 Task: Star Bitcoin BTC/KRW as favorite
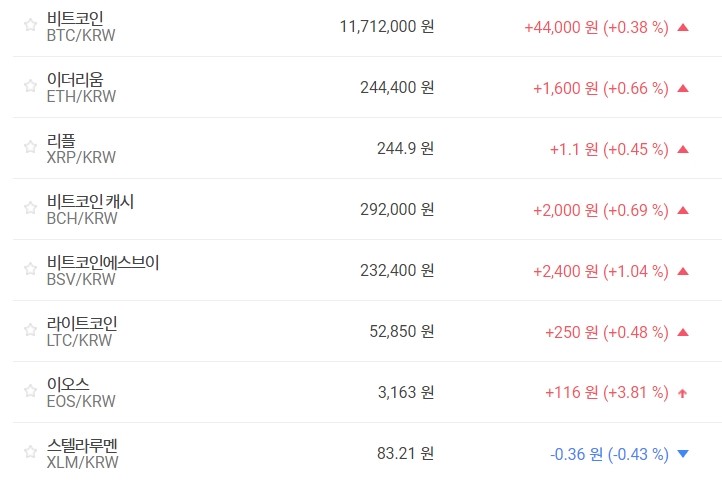pyautogui.click(x=30, y=26)
